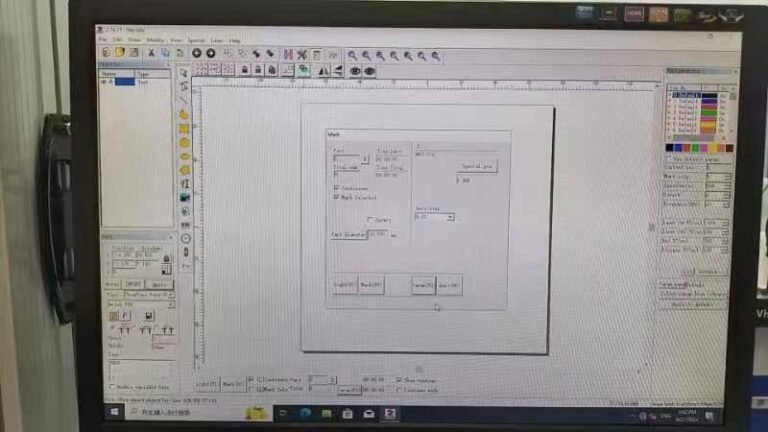Click the open folder icon in toolbar

click(x=120, y=52)
